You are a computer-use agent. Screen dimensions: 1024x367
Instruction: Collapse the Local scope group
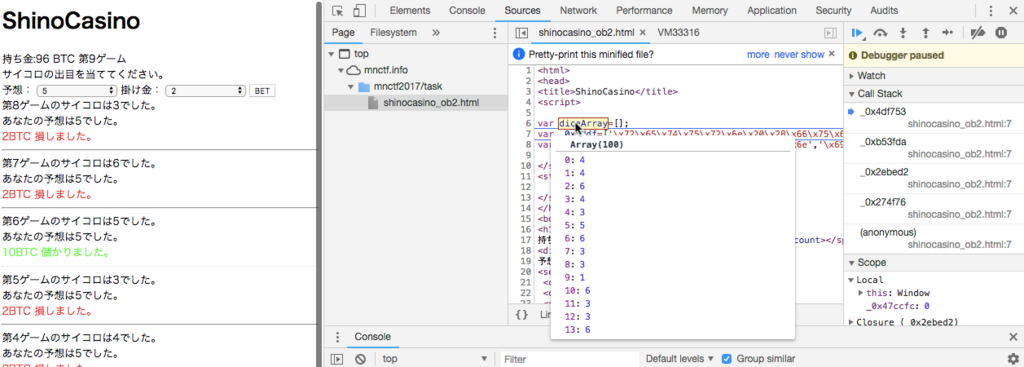tap(852, 280)
